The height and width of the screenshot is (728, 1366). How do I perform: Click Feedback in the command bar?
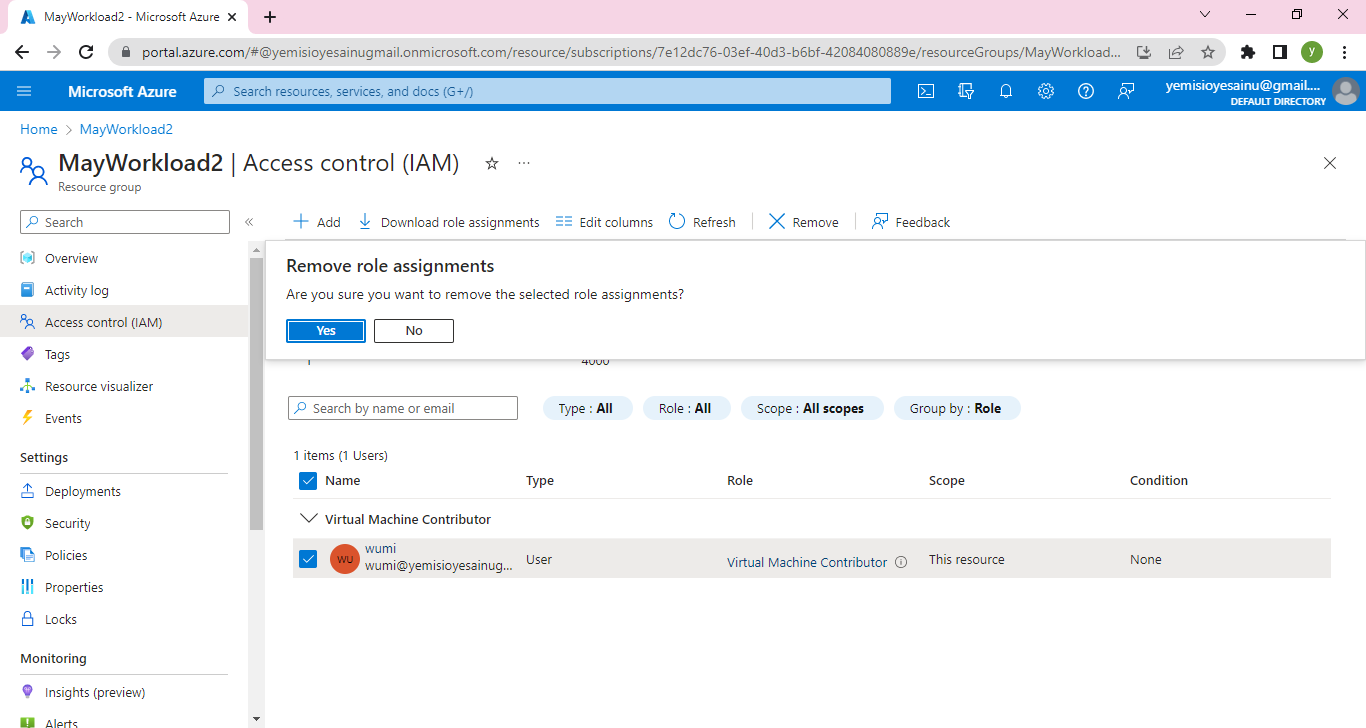pos(911,222)
